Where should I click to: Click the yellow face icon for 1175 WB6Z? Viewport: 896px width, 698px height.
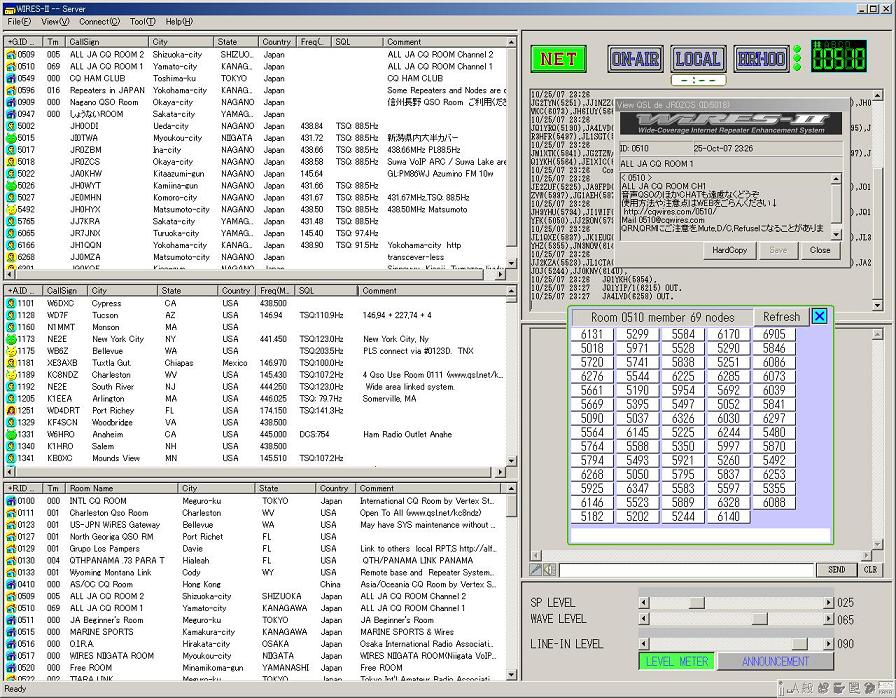click(11, 351)
